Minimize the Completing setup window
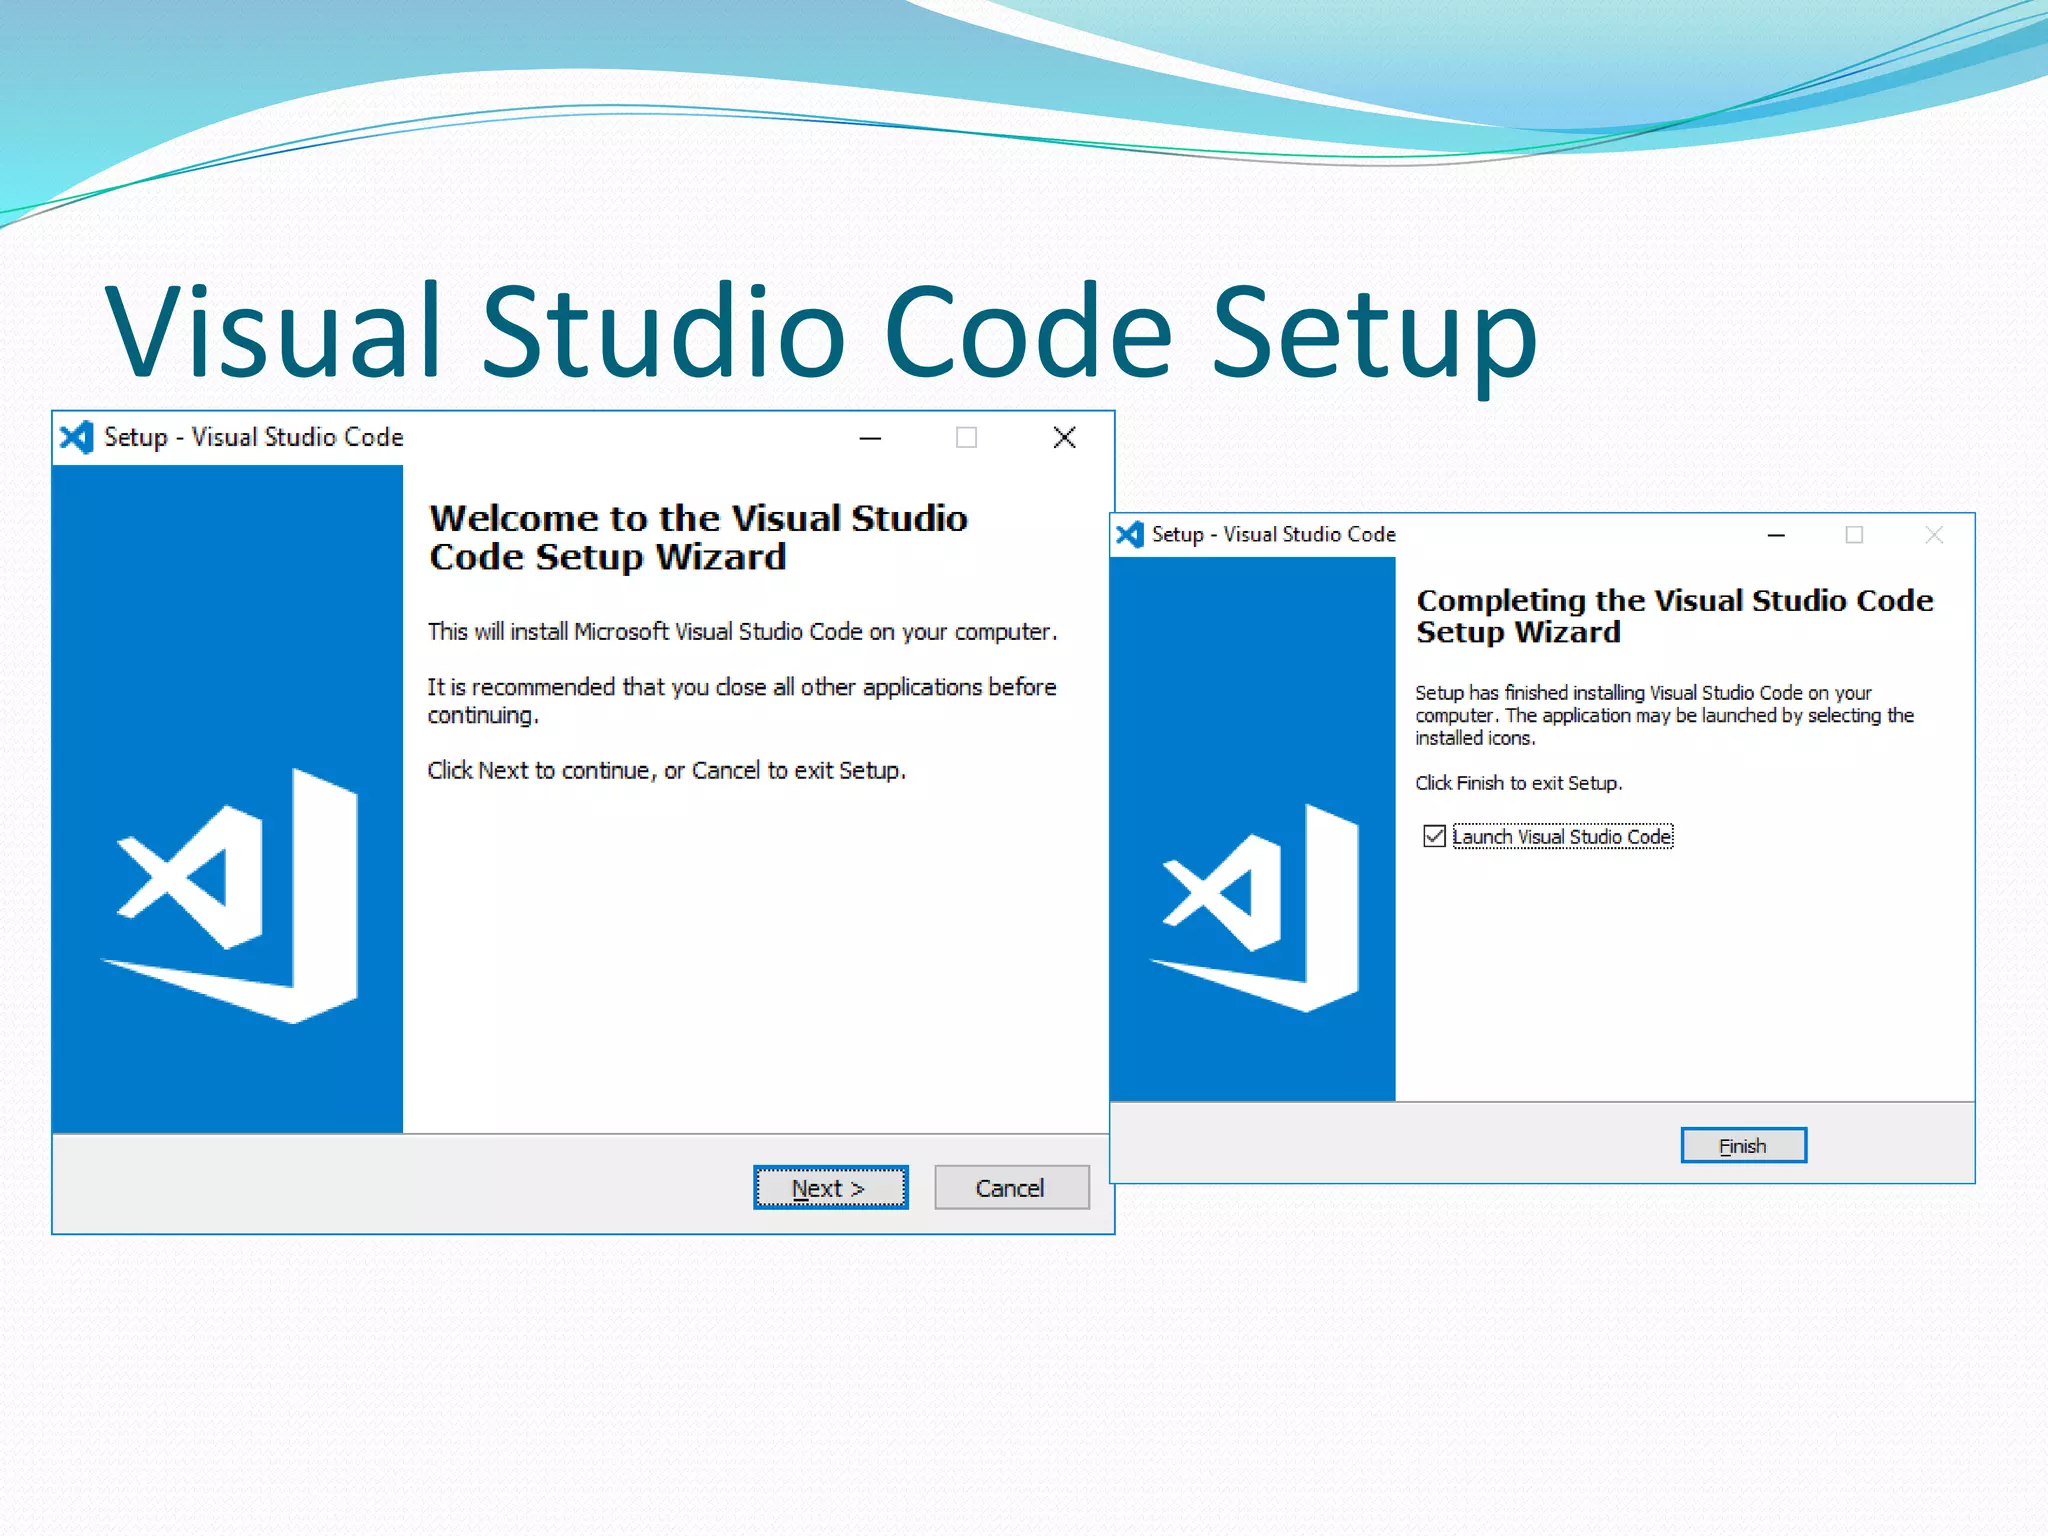This screenshot has width=2048, height=1536. click(x=1776, y=535)
